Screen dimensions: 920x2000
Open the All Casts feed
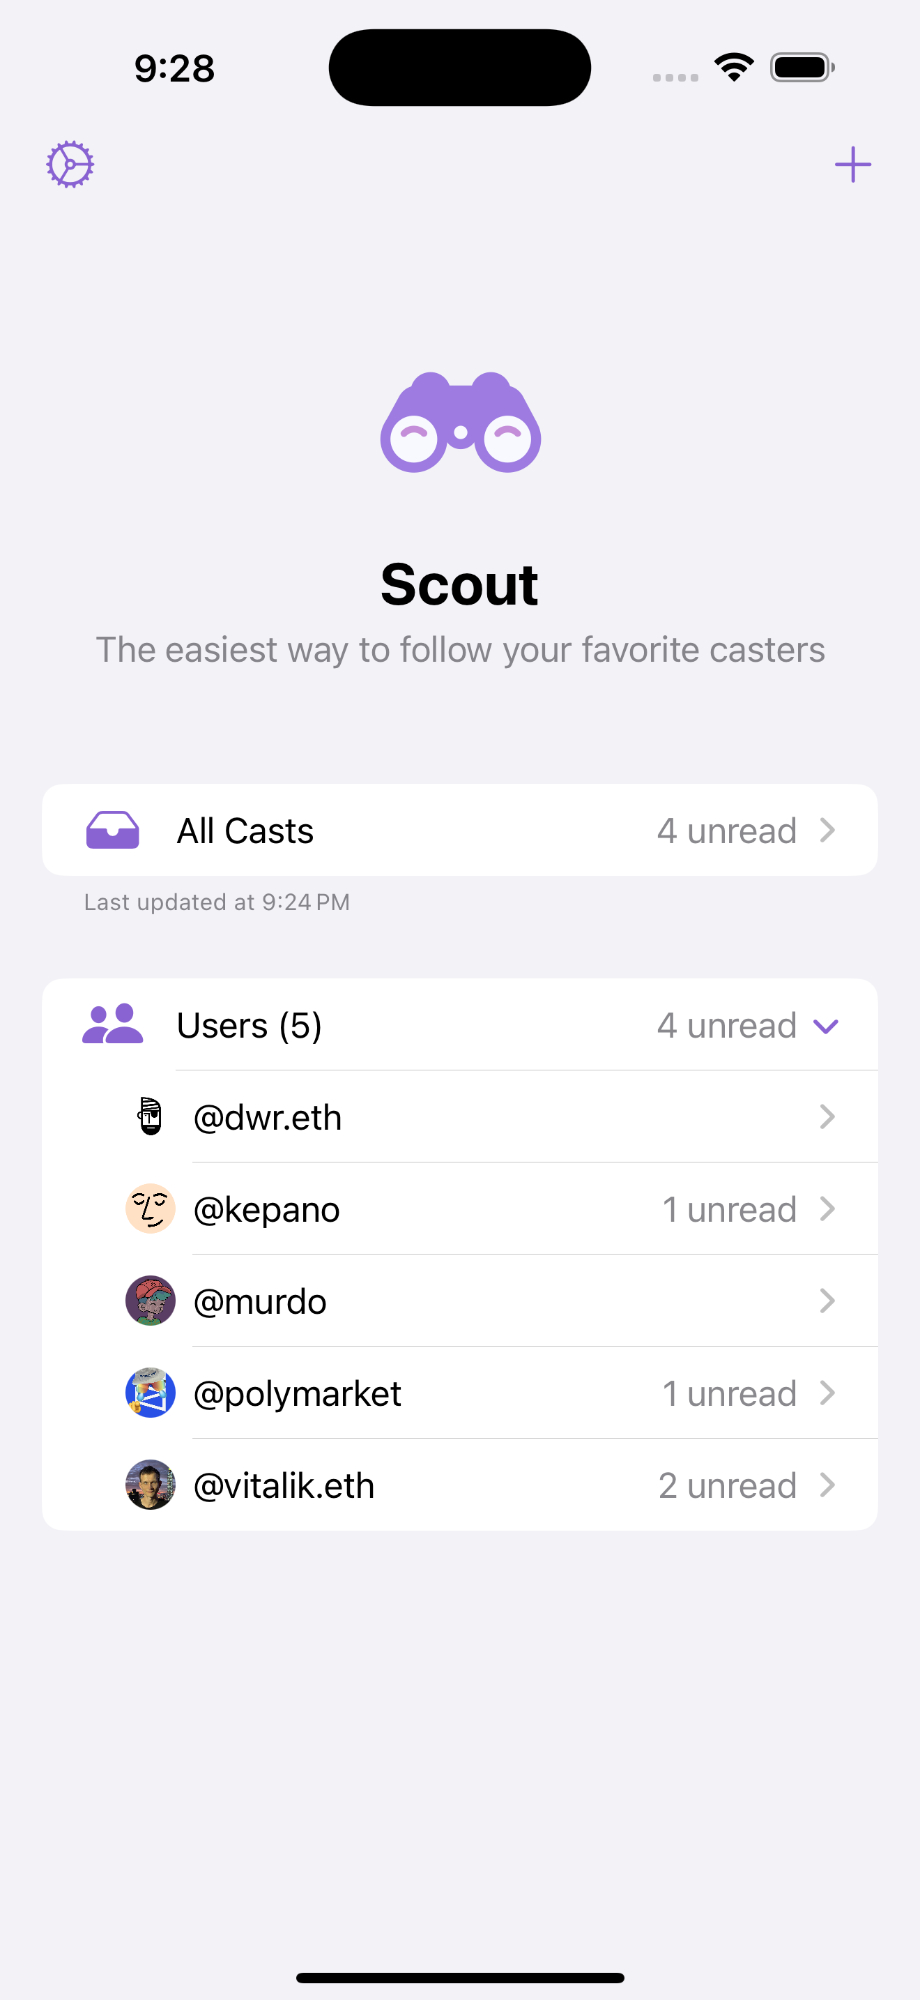click(x=245, y=831)
